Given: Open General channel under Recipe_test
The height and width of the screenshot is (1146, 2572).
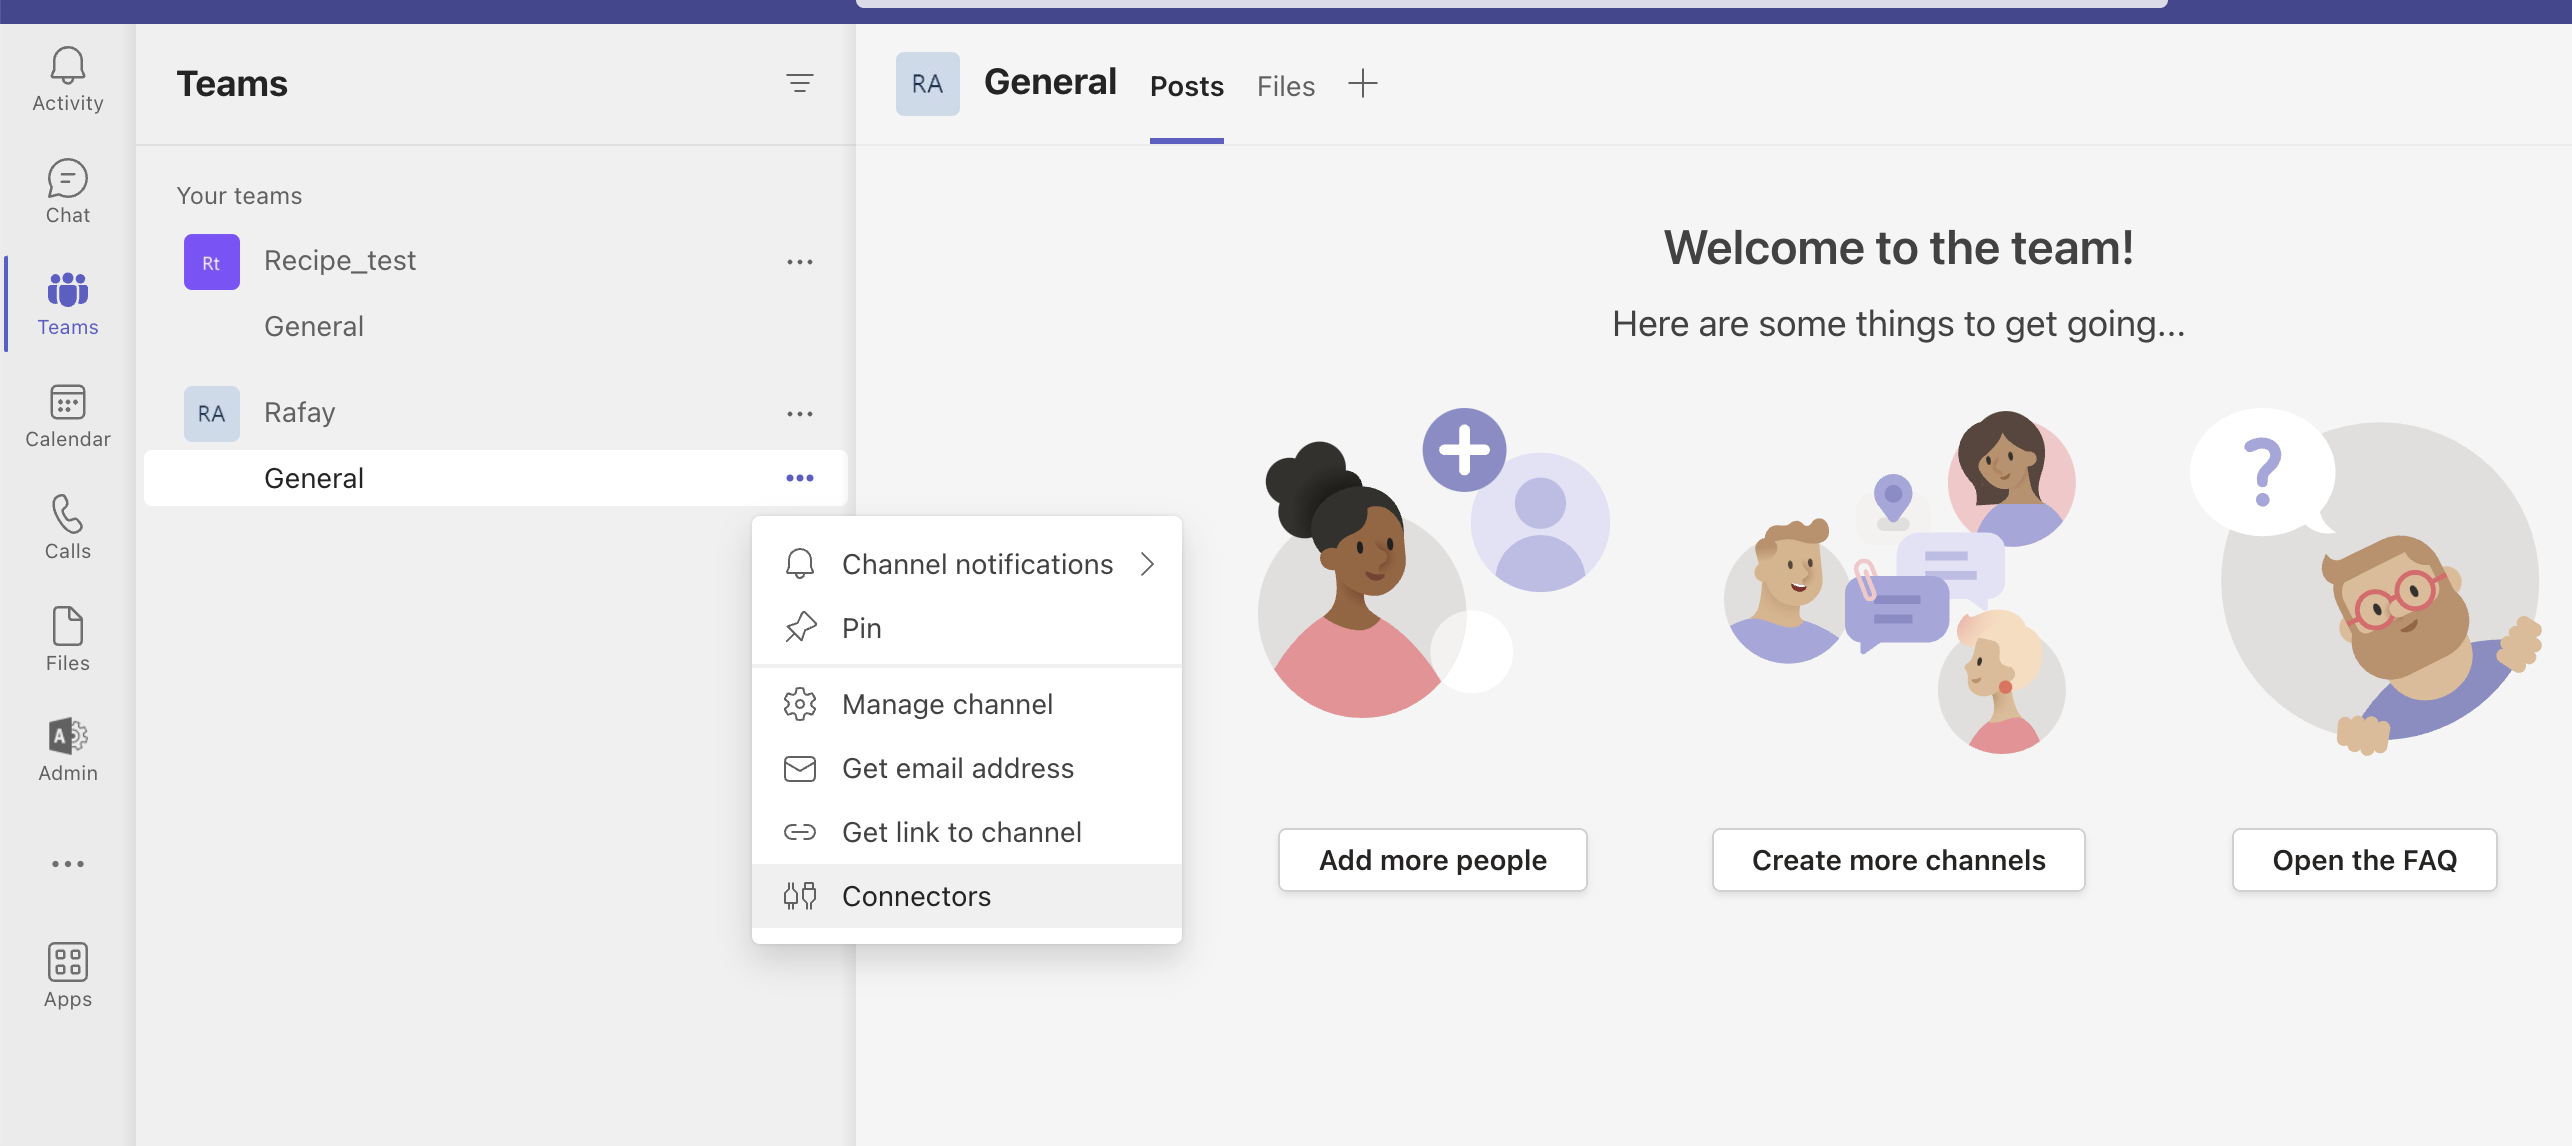Looking at the screenshot, I should tap(314, 326).
